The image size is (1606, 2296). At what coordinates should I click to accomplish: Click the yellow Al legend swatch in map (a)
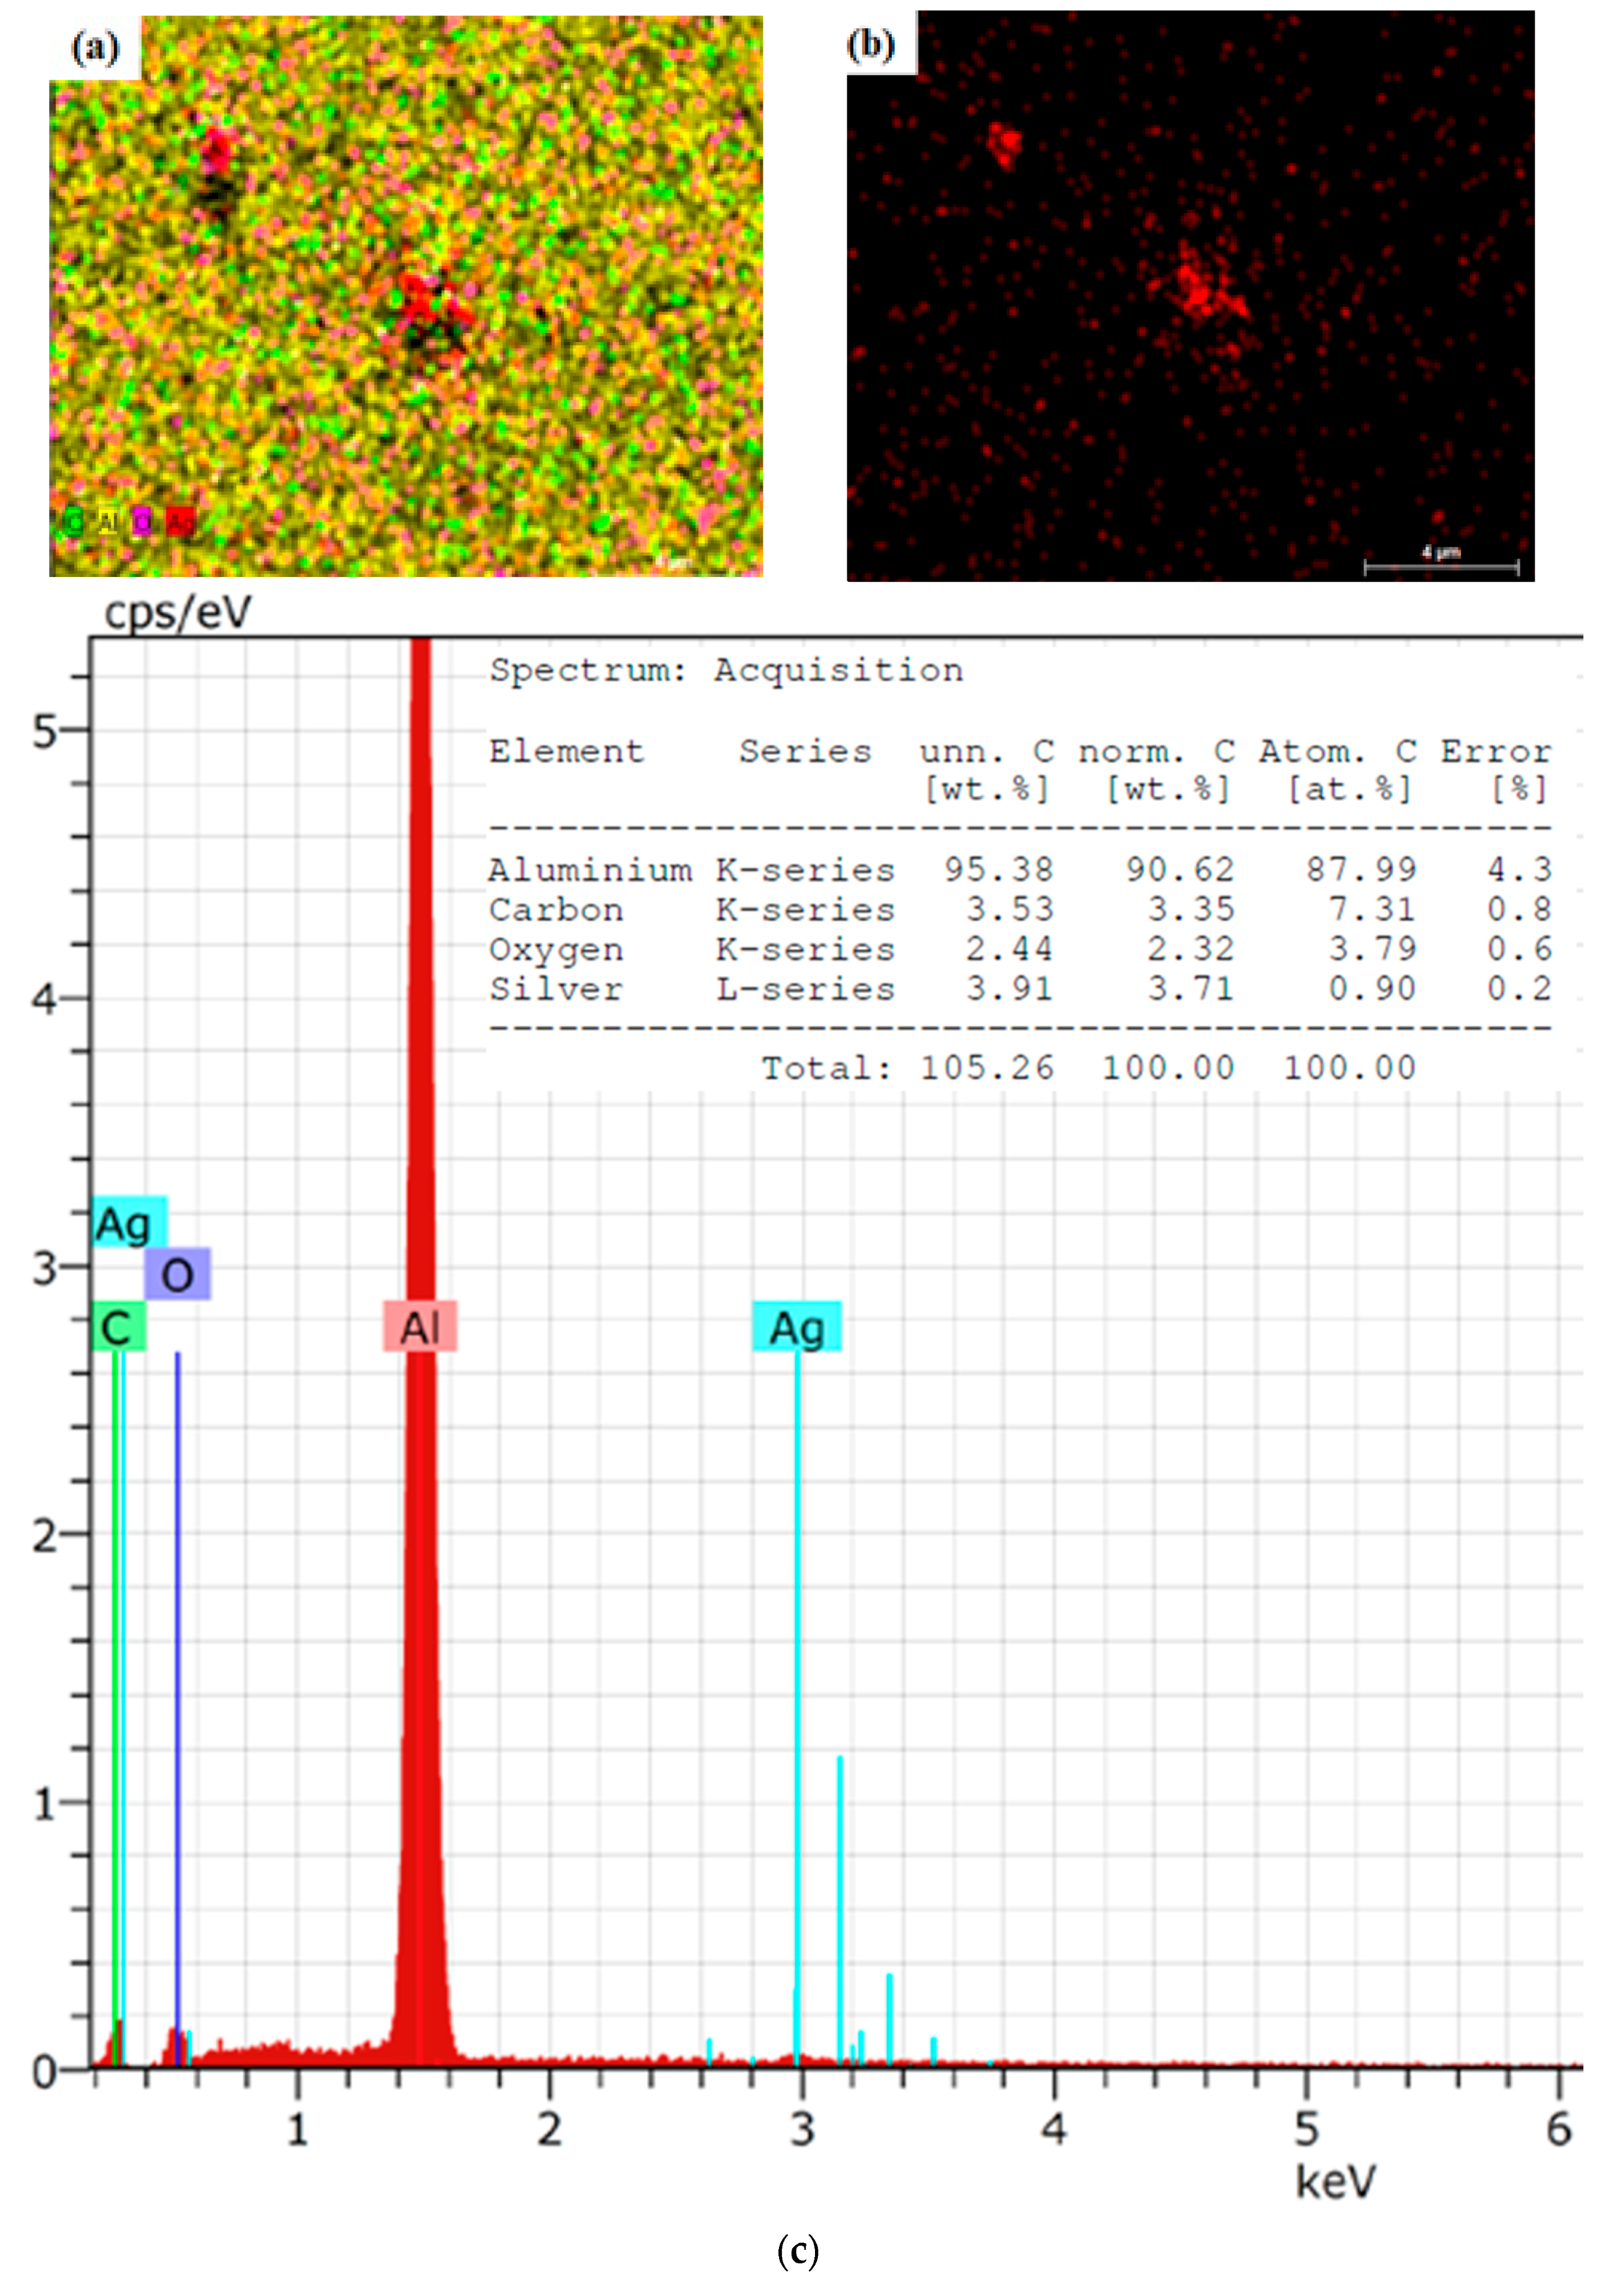pyautogui.click(x=108, y=522)
